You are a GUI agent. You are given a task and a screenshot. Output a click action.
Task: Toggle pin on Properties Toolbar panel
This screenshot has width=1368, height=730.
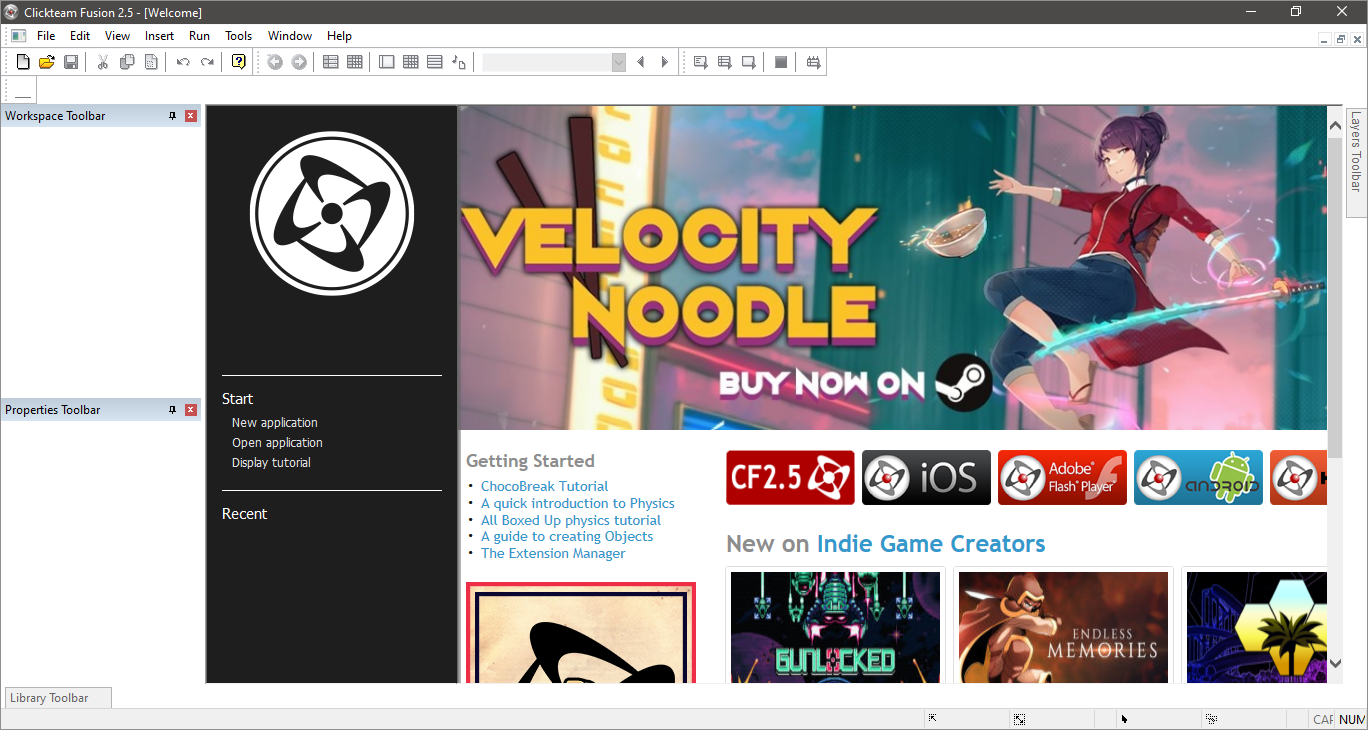click(173, 410)
